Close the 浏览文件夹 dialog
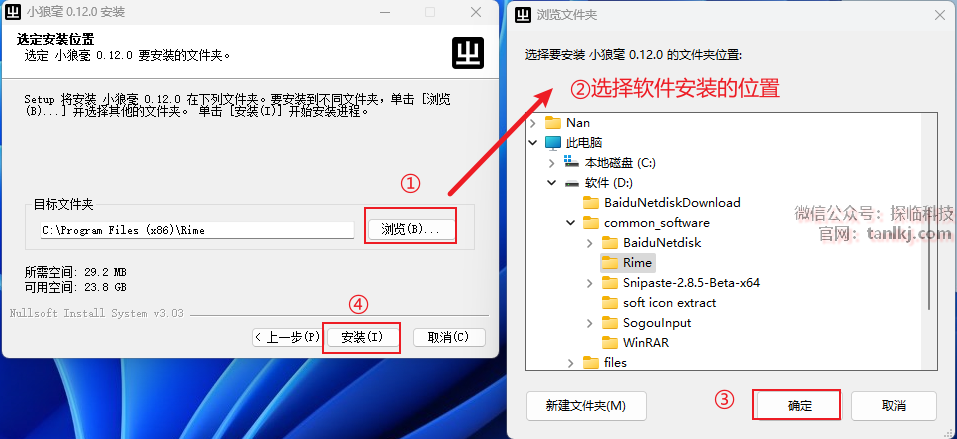The height and width of the screenshot is (439, 957). (939, 15)
